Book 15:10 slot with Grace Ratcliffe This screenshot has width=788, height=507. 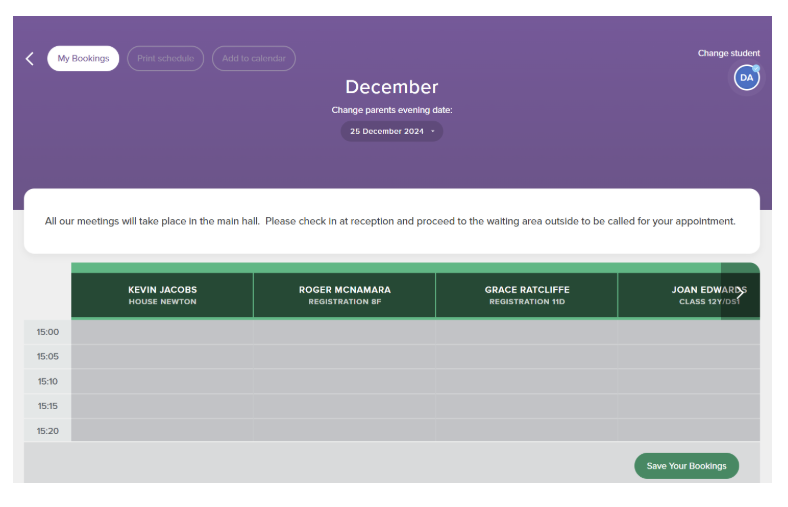(x=526, y=381)
